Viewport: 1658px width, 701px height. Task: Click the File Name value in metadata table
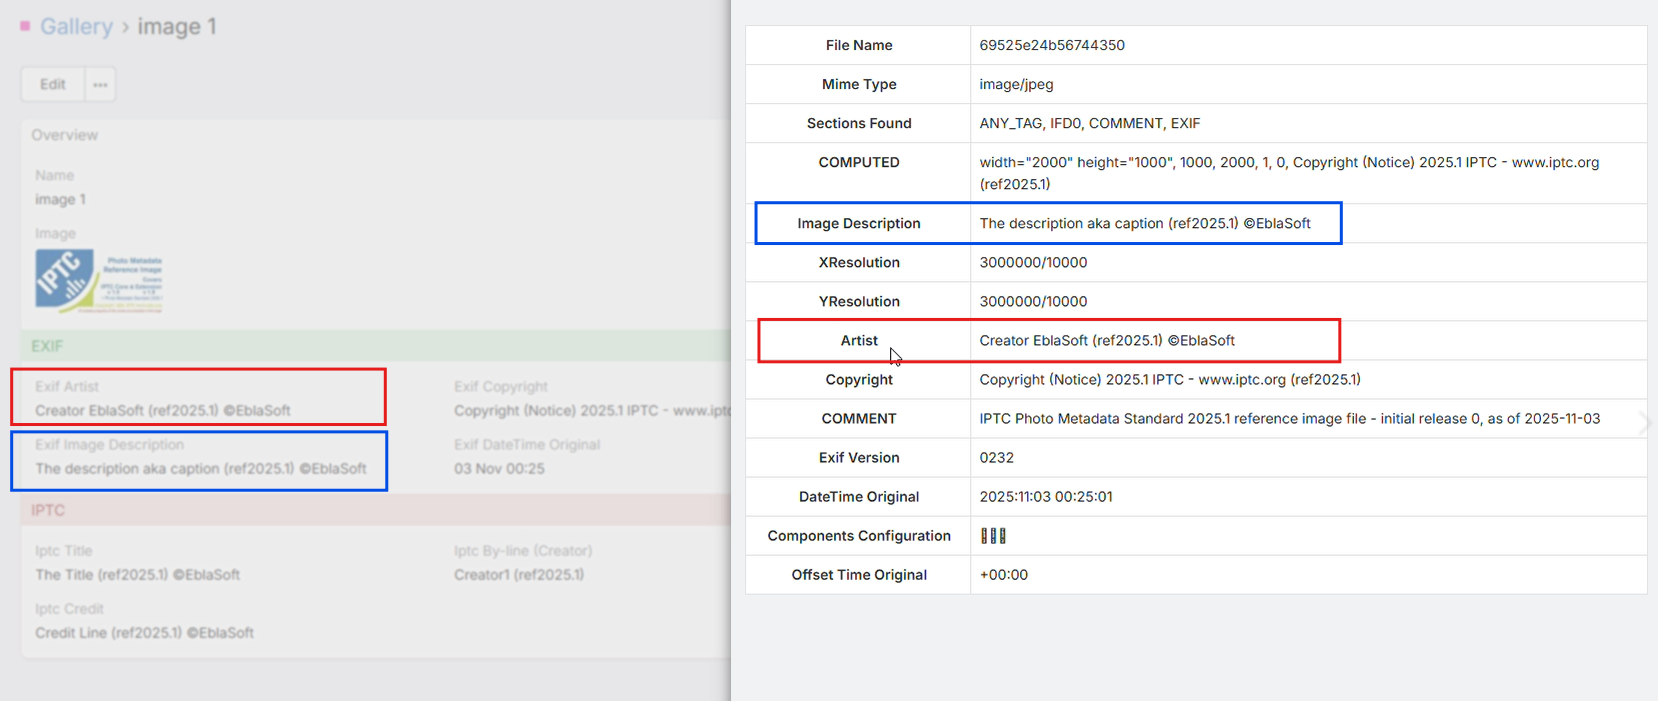pyautogui.click(x=1051, y=45)
